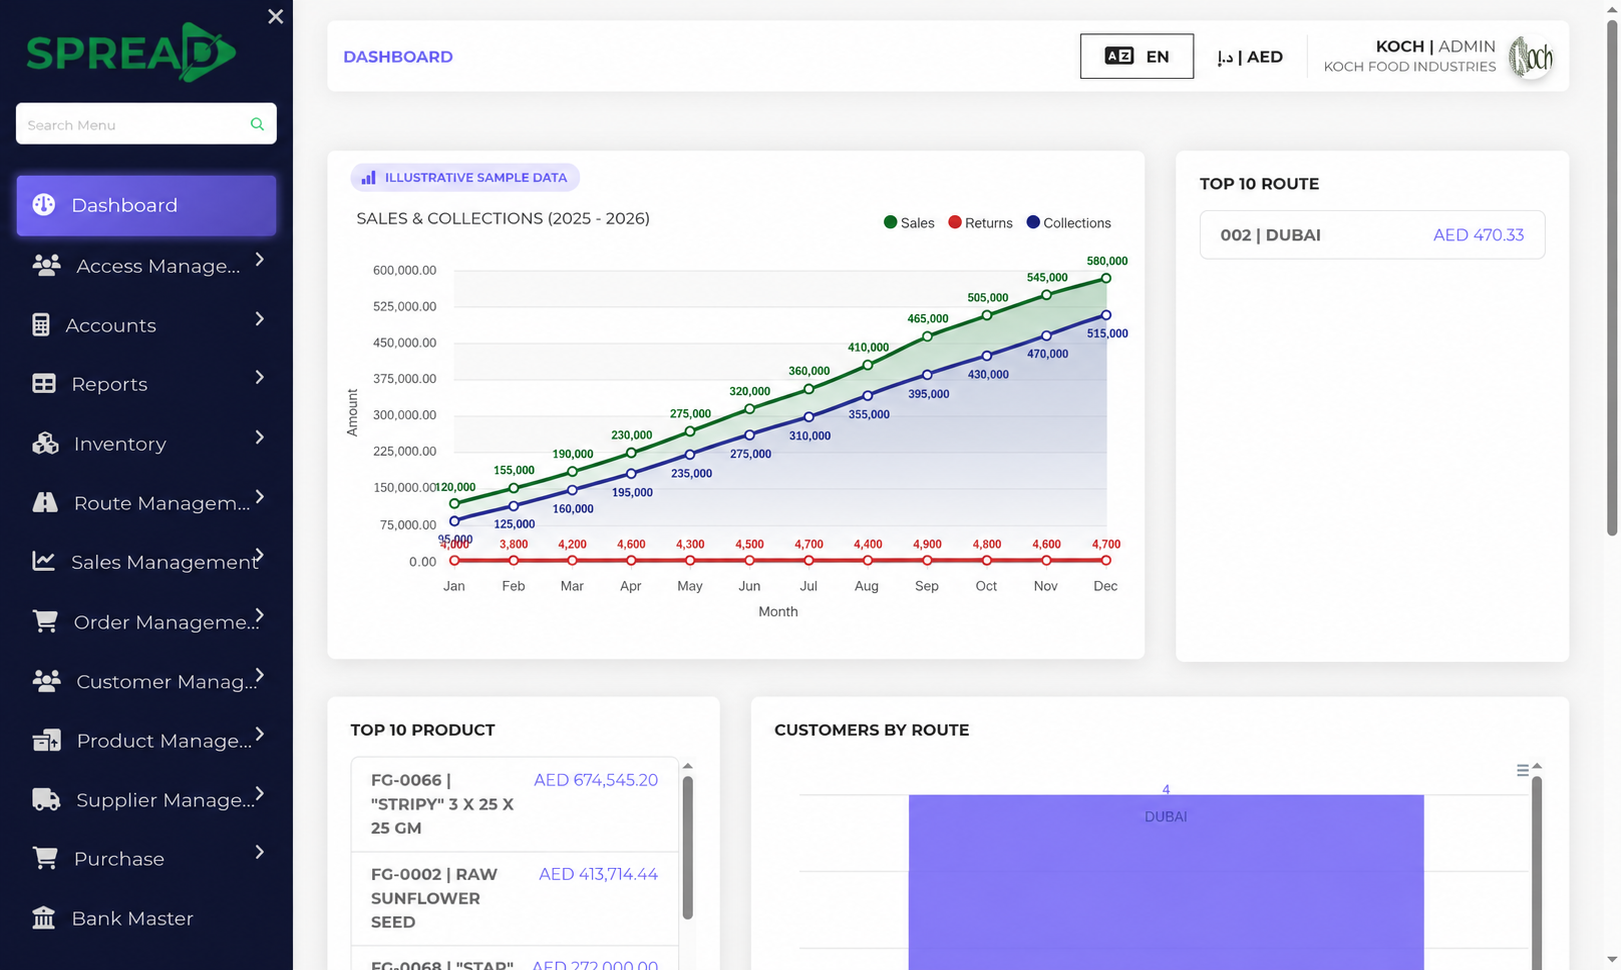Click the Supplier Management truck icon
Screen dimensions: 1621x970
pyautogui.click(x=46, y=799)
